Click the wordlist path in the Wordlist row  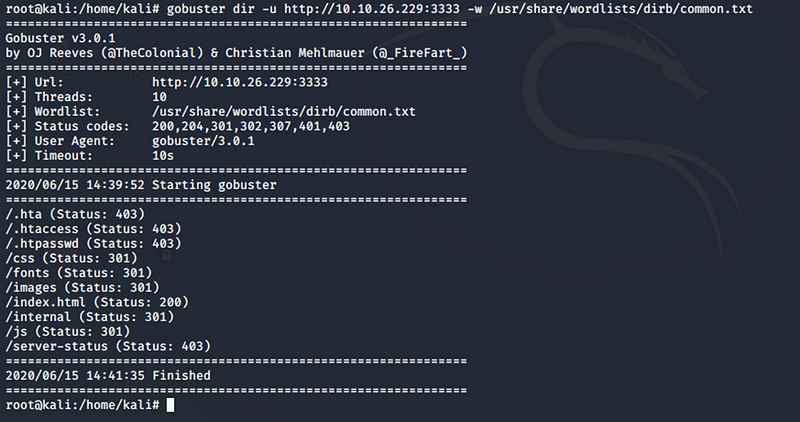pyautogui.click(x=284, y=112)
